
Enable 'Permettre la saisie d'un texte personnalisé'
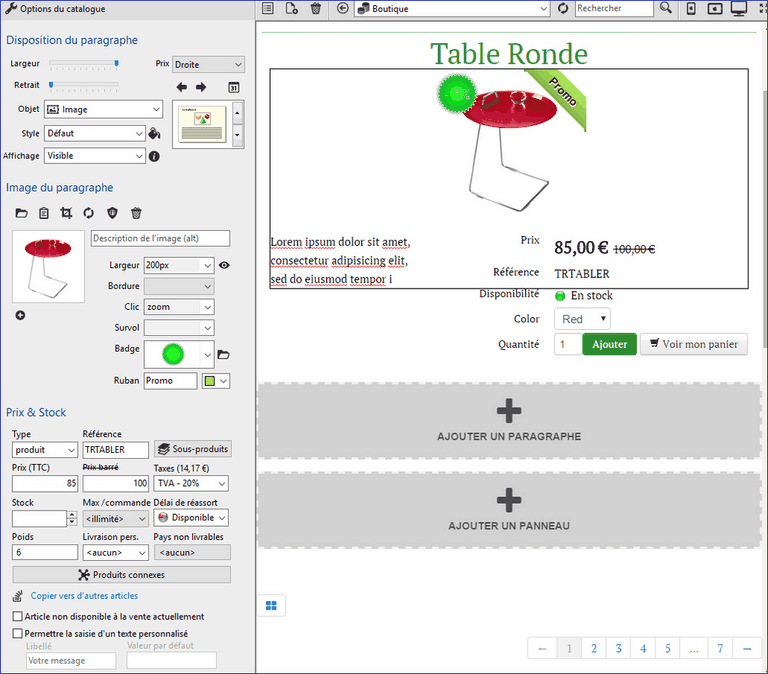(x=18, y=633)
